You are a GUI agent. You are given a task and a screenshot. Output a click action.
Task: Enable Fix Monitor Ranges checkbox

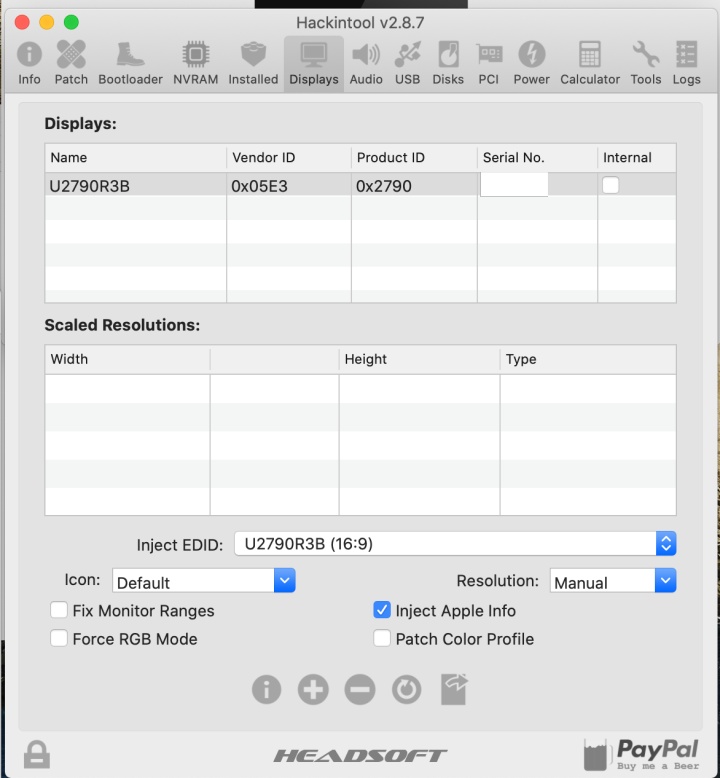[x=59, y=610]
